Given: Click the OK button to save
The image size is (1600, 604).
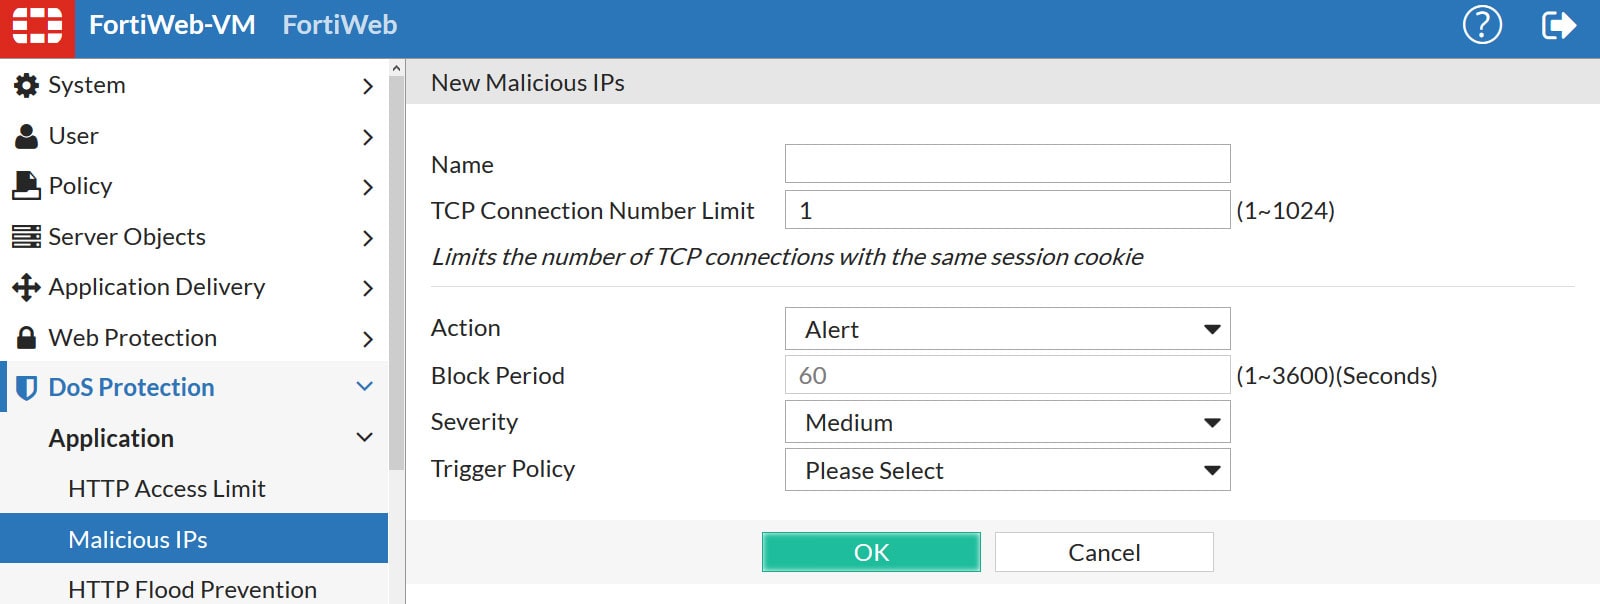Looking at the screenshot, I should pyautogui.click(x=872, y=551).
